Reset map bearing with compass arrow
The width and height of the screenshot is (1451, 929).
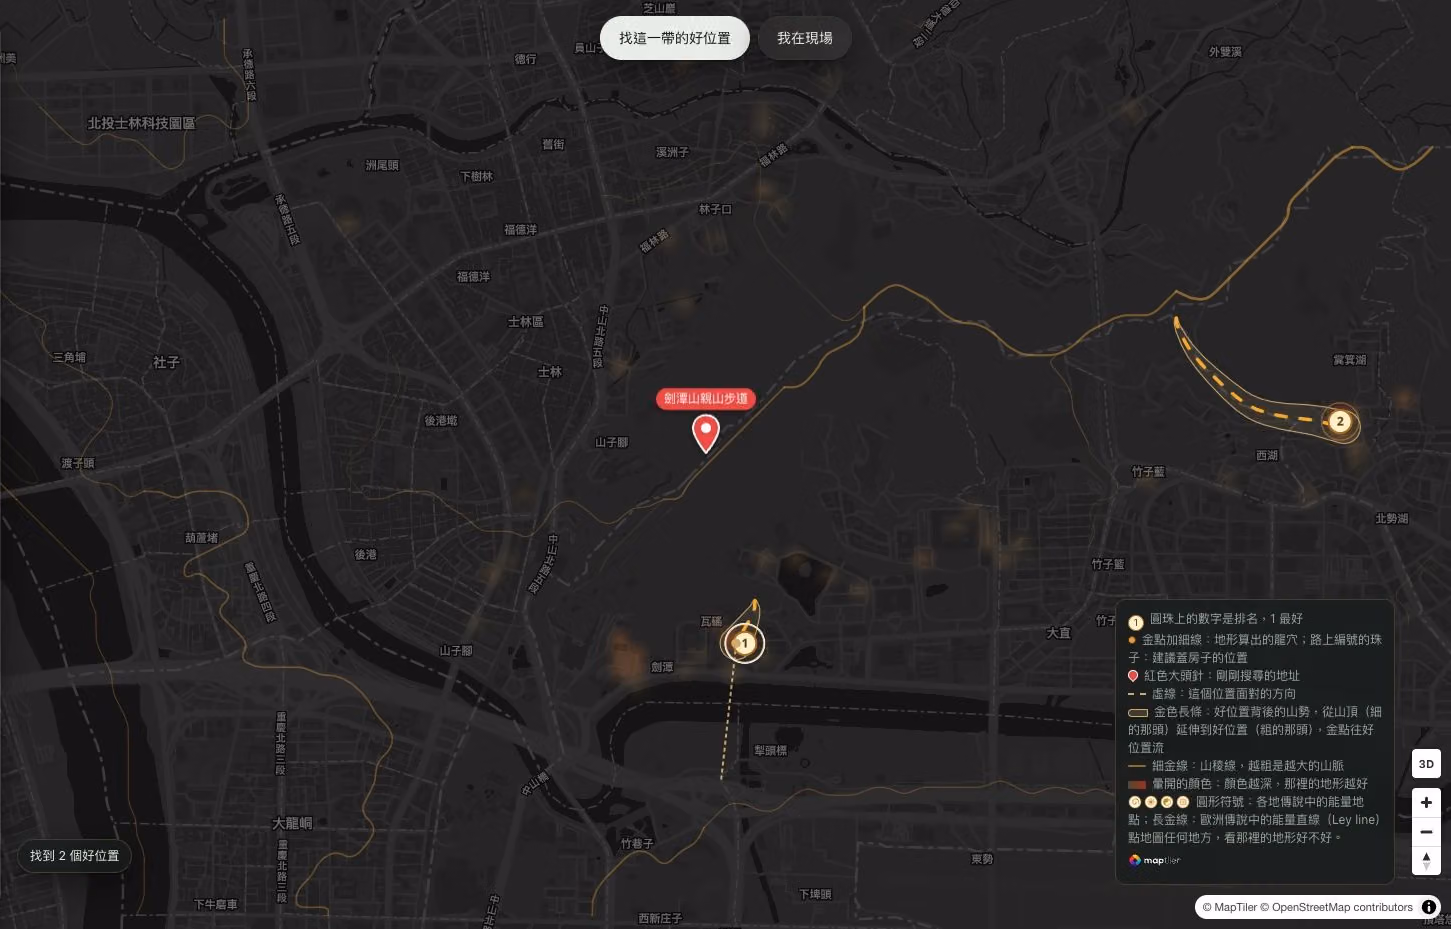pos(1426,861)
